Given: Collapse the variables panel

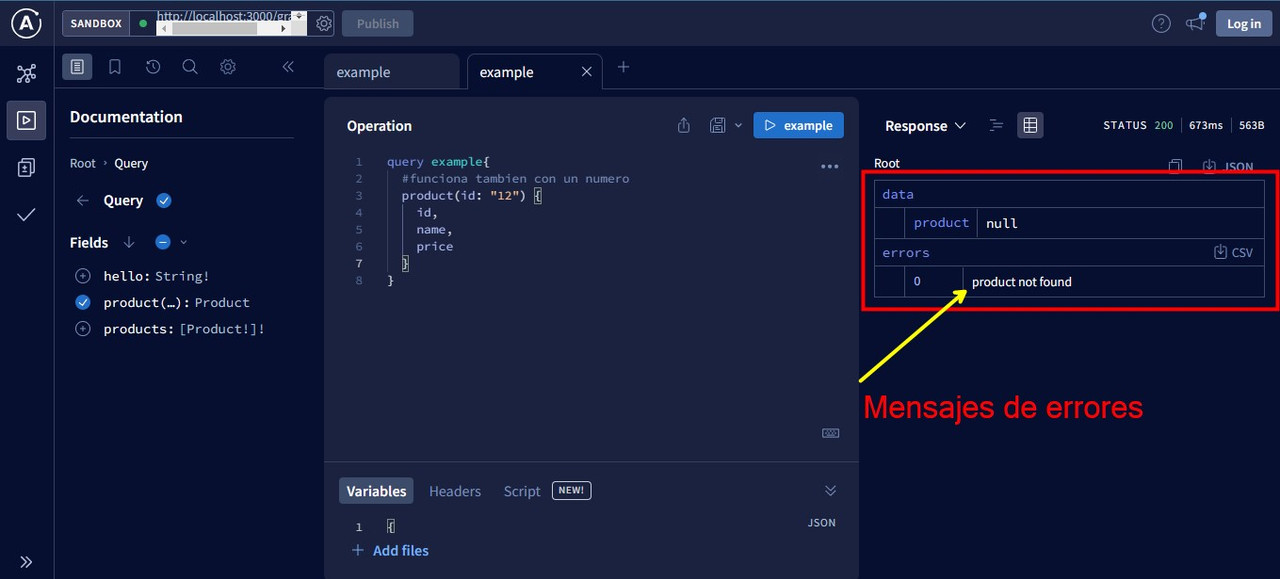Looking at the screenshot, I should [x=830, y=491].
